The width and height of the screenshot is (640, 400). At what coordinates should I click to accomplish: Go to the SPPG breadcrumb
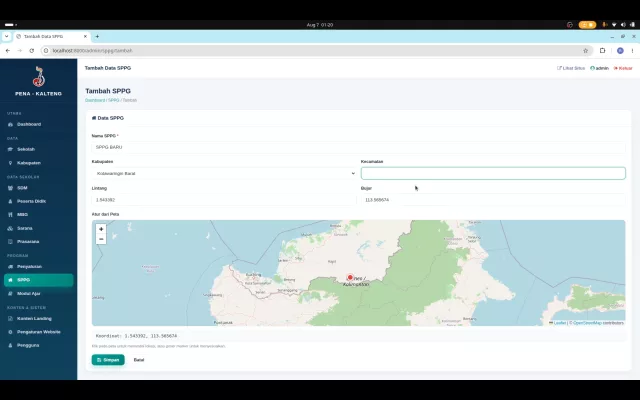(113, 100)
